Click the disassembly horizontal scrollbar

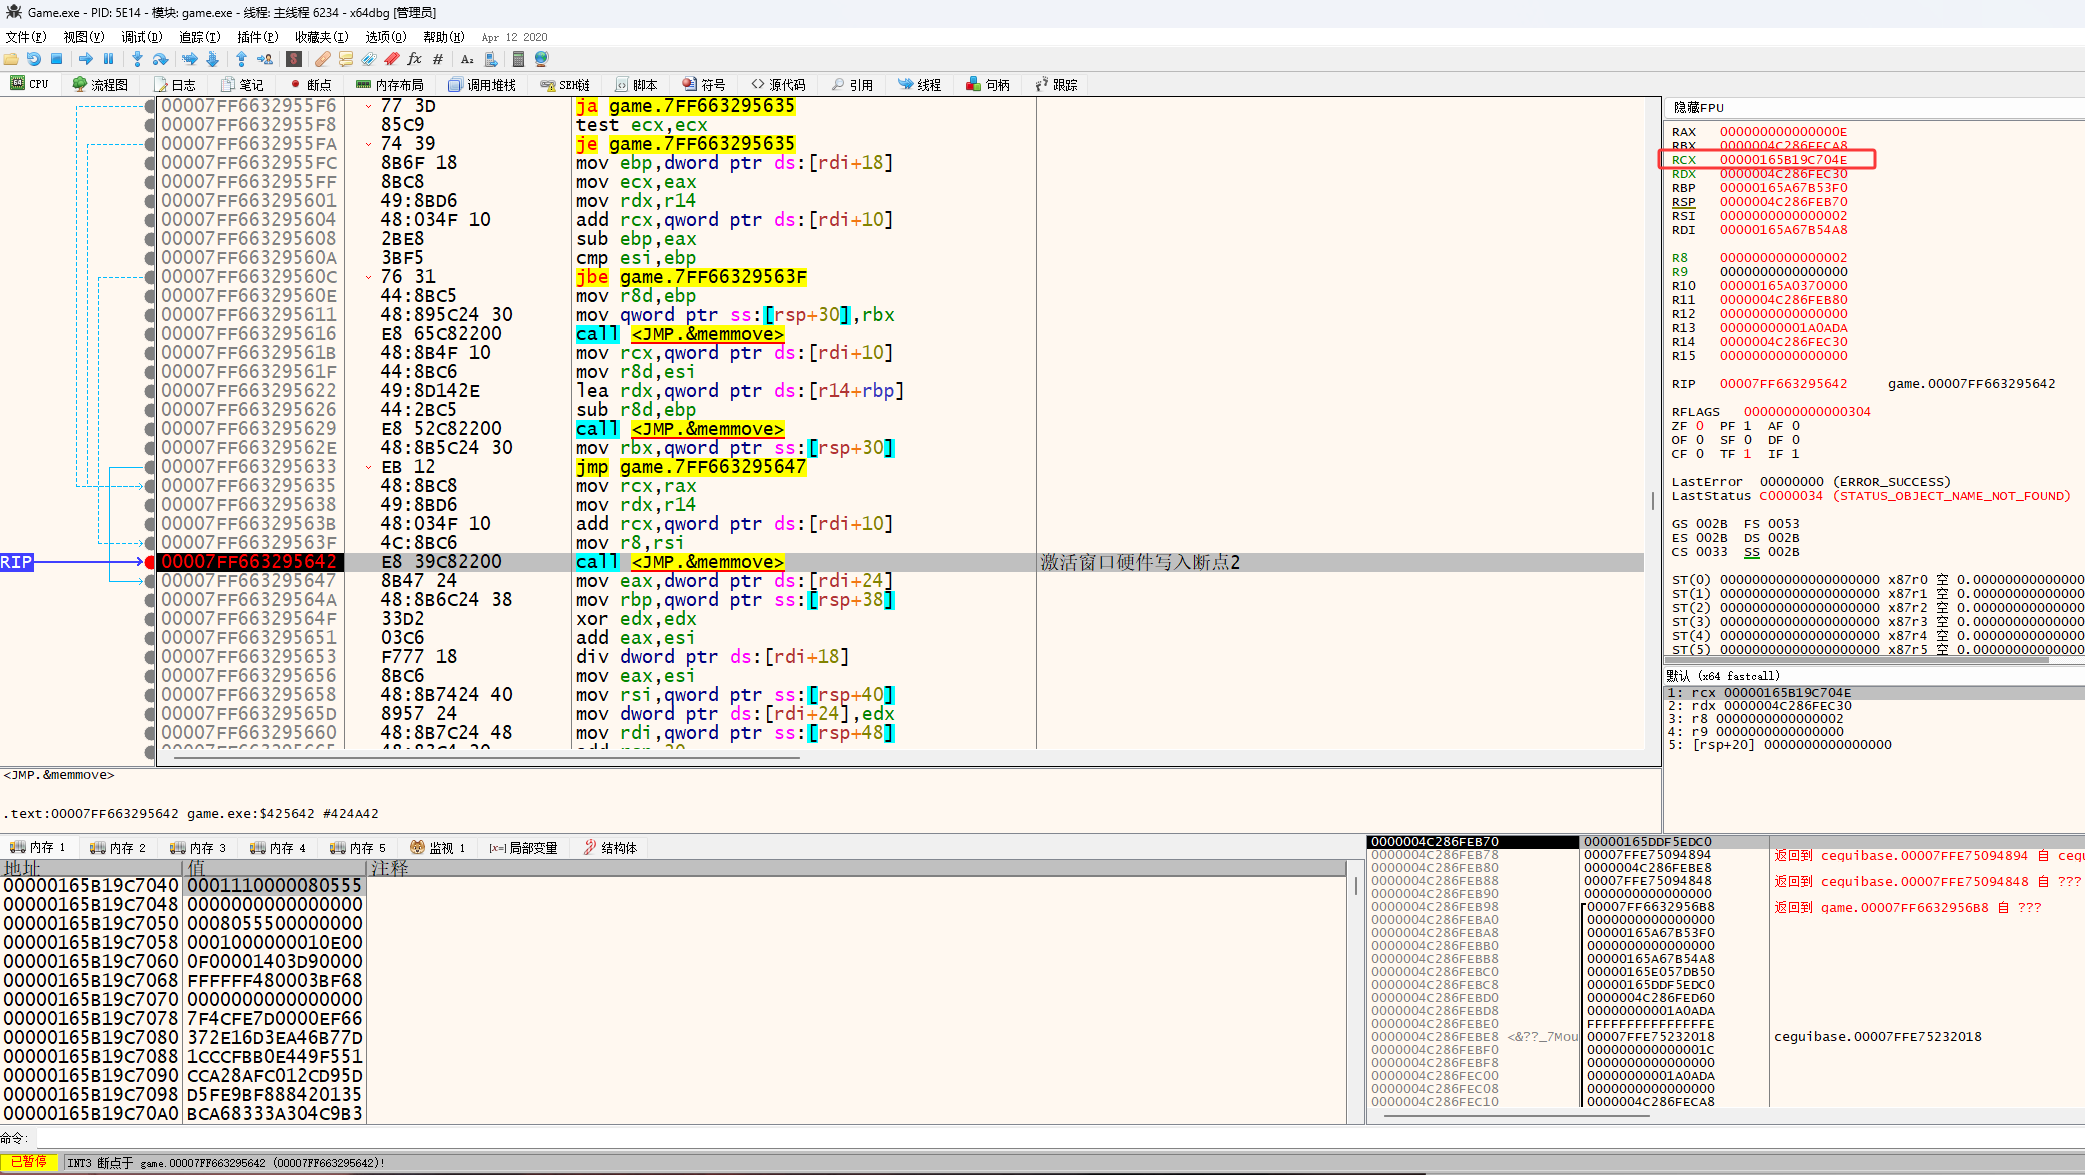pyautogui.click(x=486, y=758)
